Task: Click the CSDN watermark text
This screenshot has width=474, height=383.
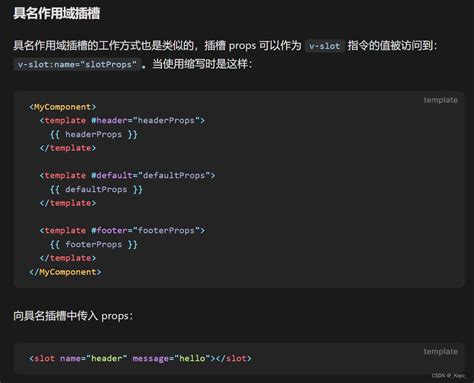Action: point(449,376)
